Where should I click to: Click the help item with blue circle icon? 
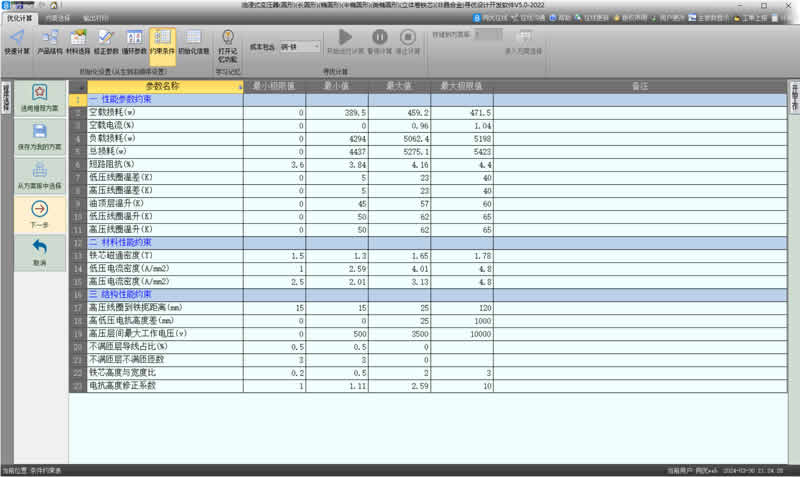pyautogui.click(x=560, y=18)
